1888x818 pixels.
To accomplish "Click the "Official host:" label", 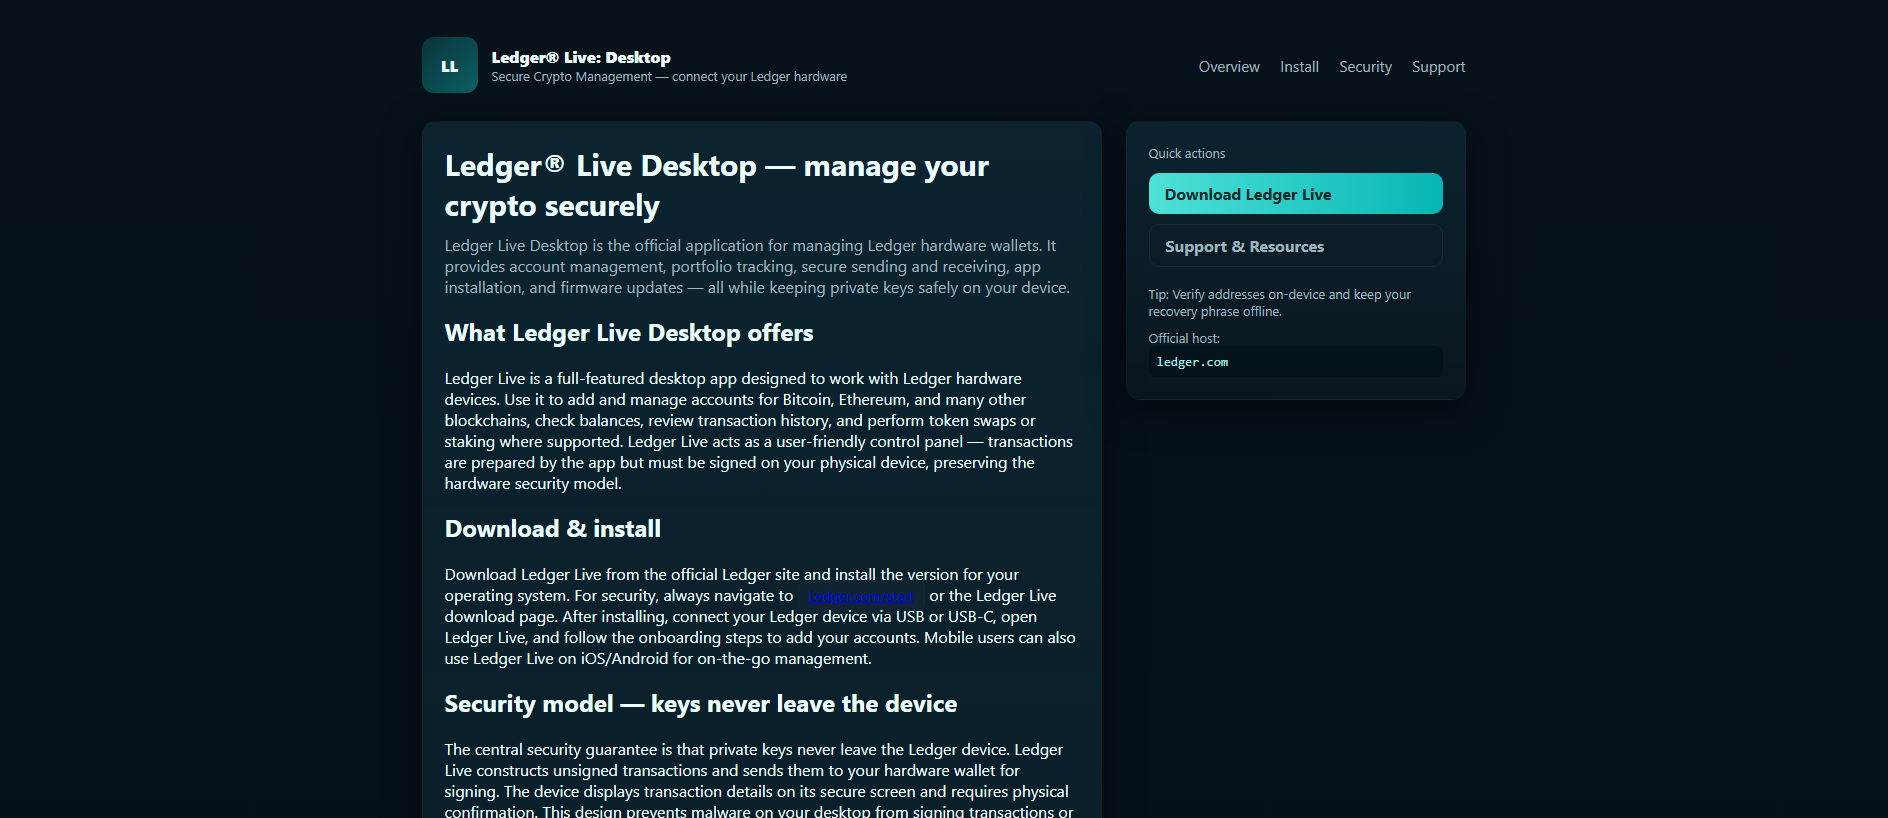I will (1184, 339).
